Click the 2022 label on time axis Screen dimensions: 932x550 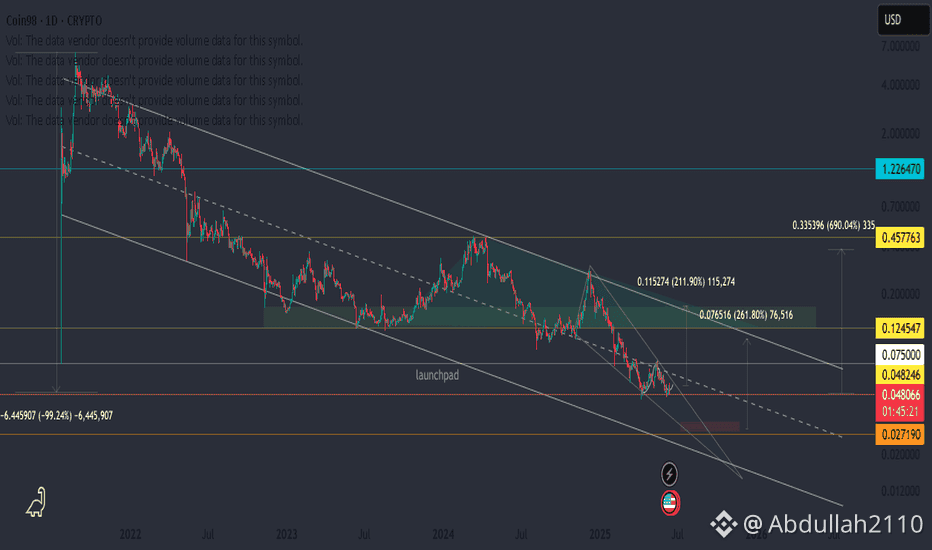(x=130, y=534)
